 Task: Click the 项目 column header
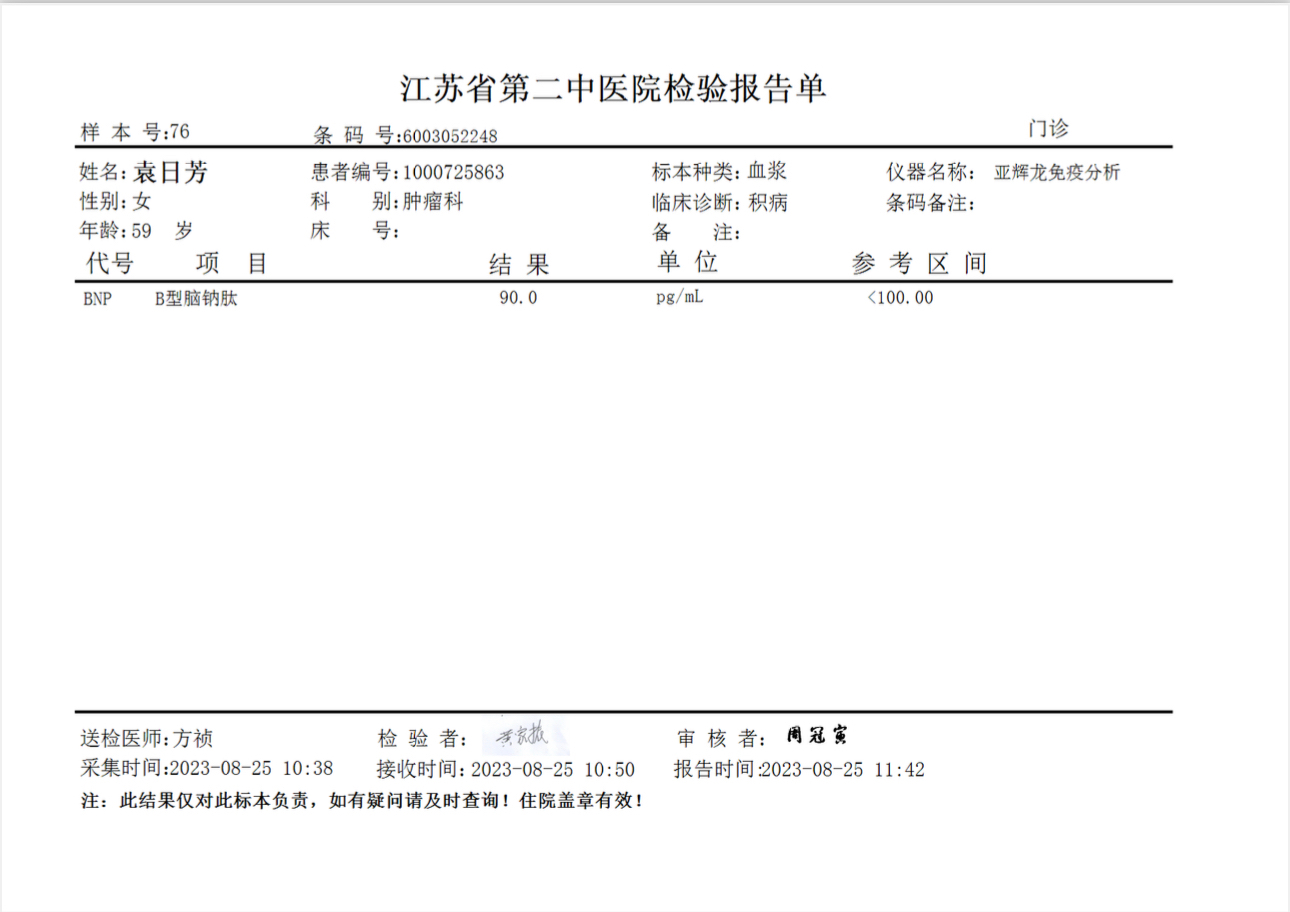[x=232, y=264]
